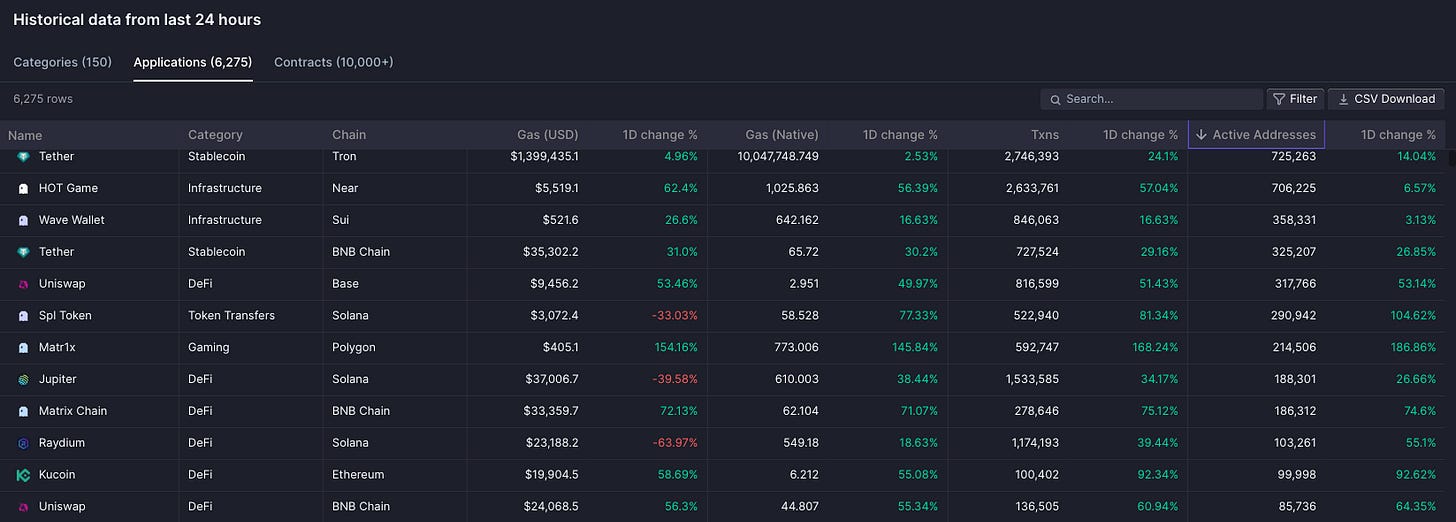Image resolution: width=1456 pixels, height=522 pixels.
Task: Click the Jupiter app icon
Action: pos(24,380)
